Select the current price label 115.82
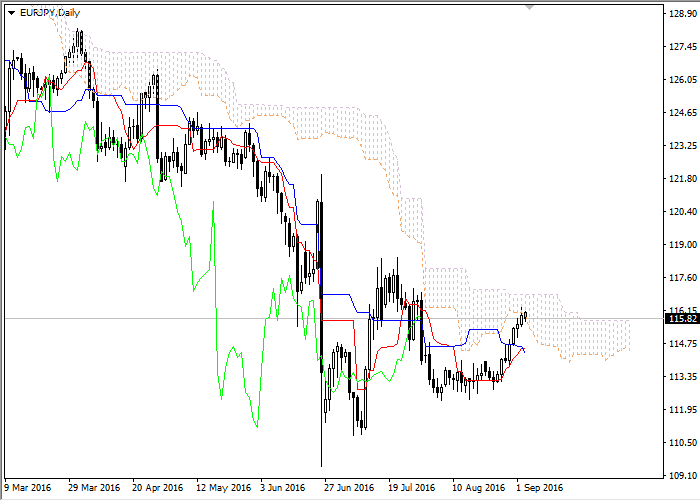Image resolution: width=700 pixels, height=500 pixels. tap(682, 319)
